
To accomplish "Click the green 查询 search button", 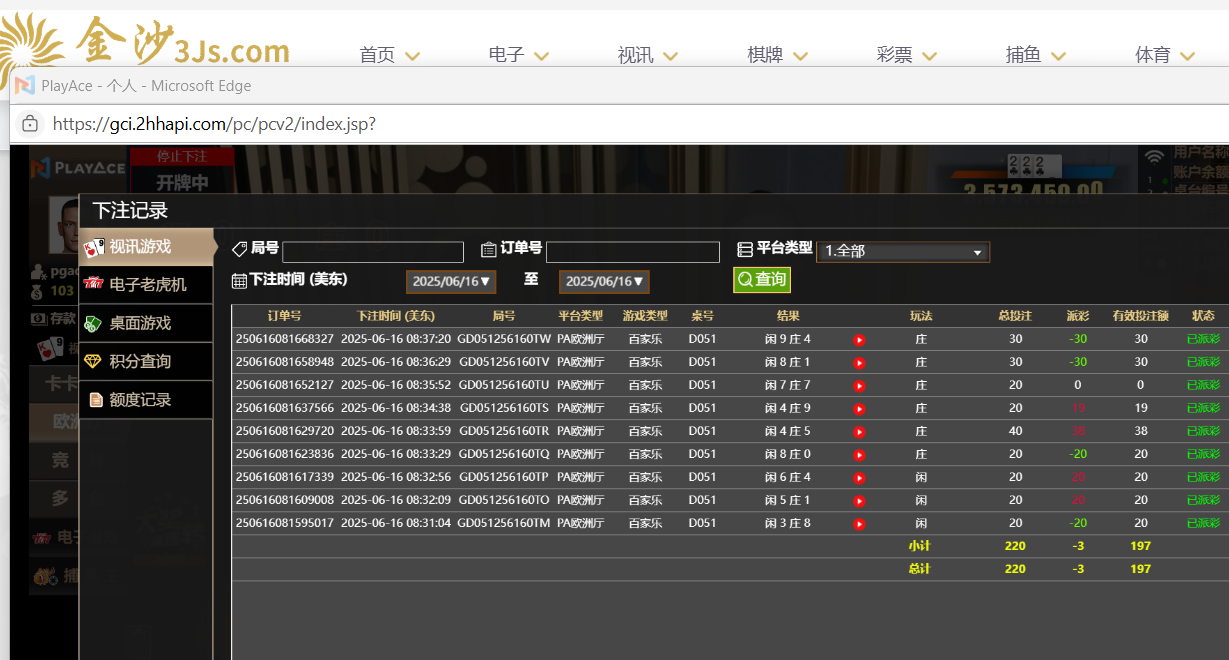I will tap(762, 280).
